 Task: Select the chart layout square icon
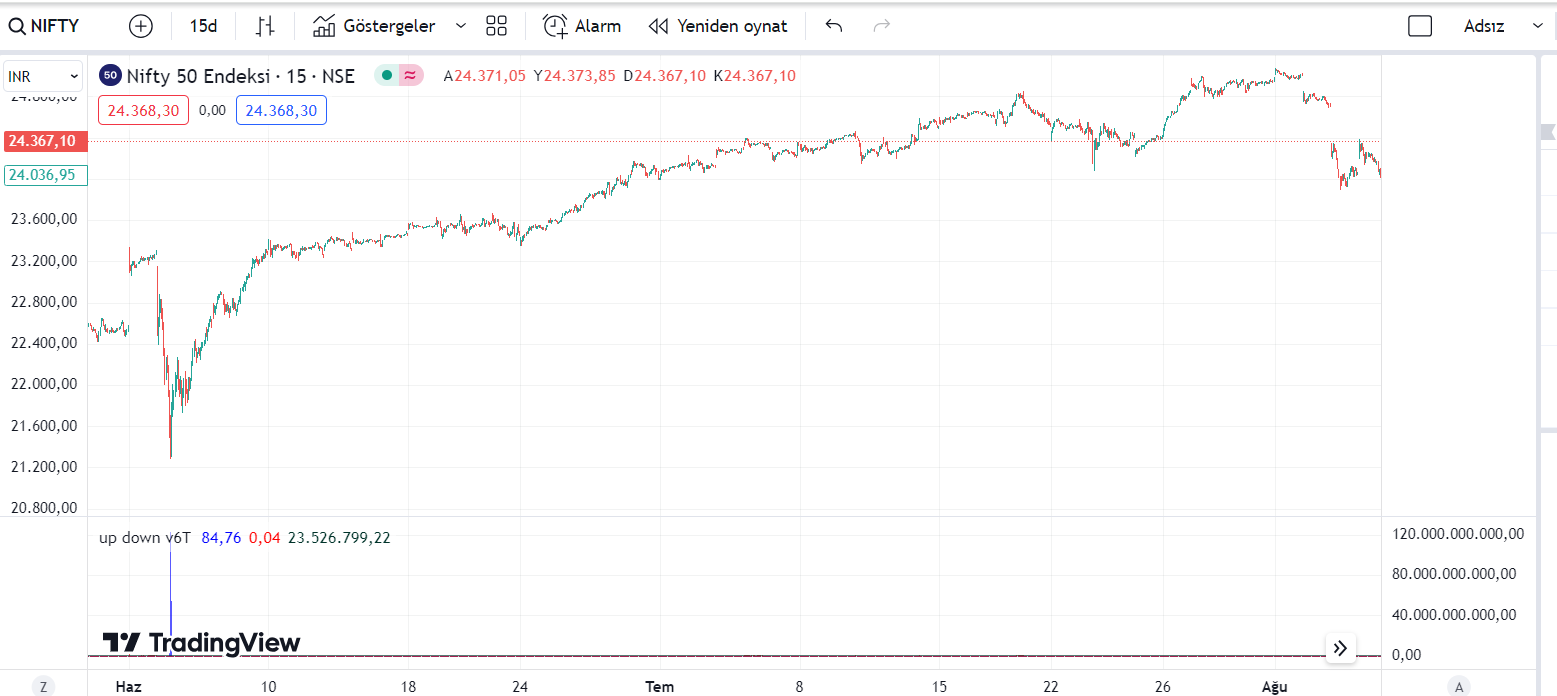pos(1419,26)
